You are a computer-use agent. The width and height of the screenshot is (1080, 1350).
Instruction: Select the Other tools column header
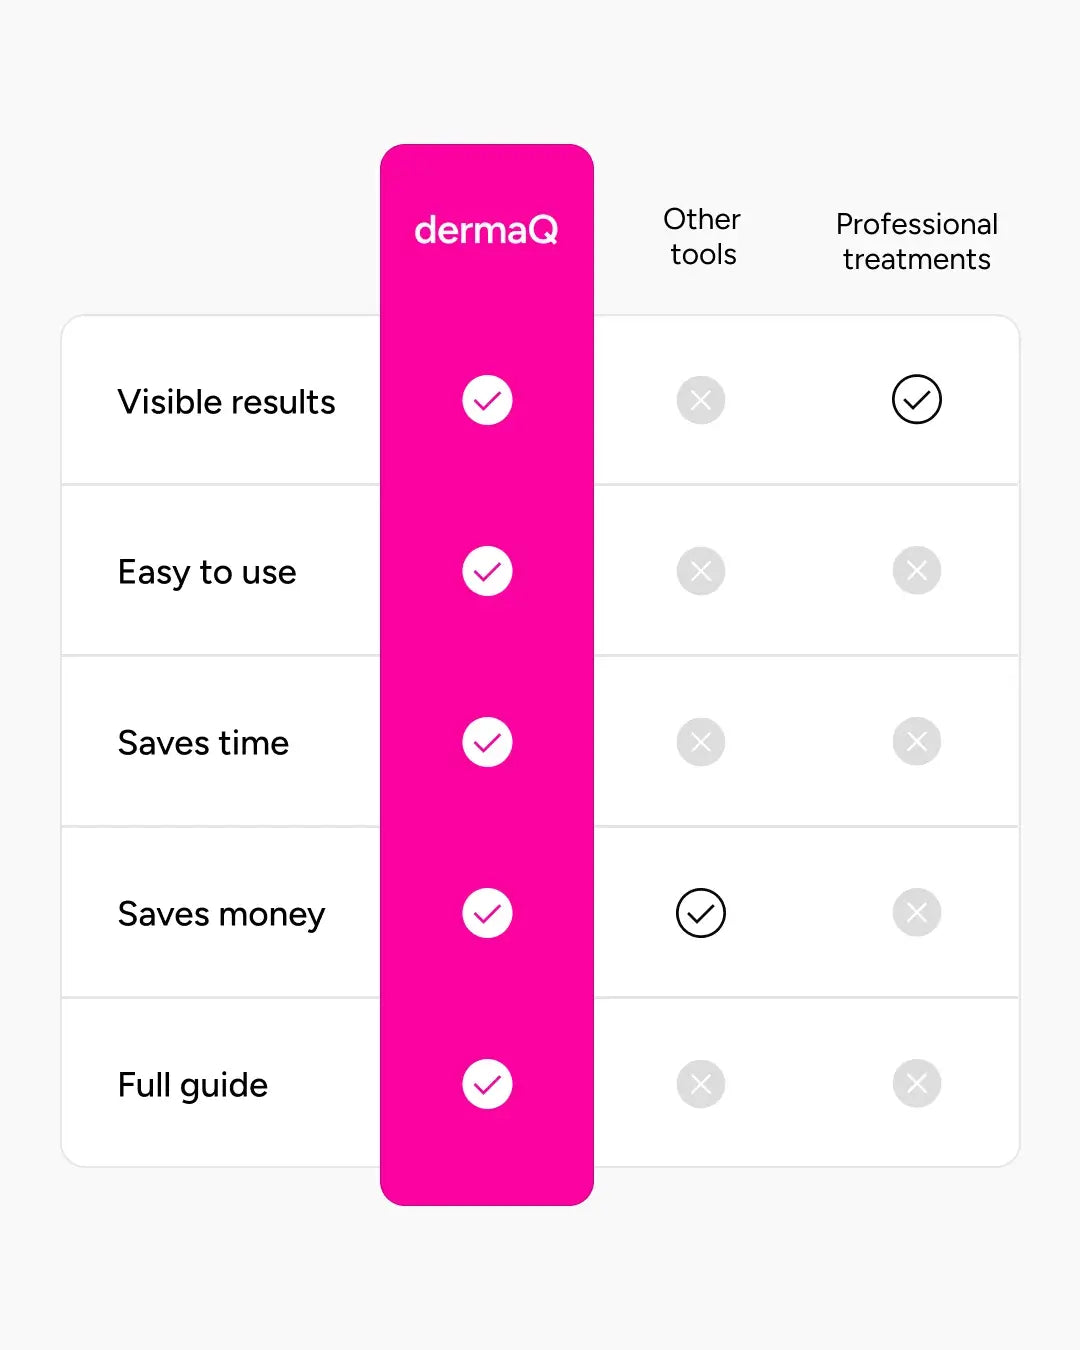[x=702, y=237]
